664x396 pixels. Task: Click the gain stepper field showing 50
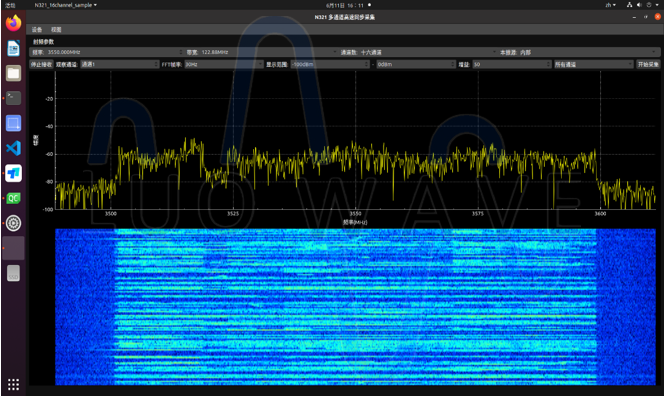tap(512, 64)
